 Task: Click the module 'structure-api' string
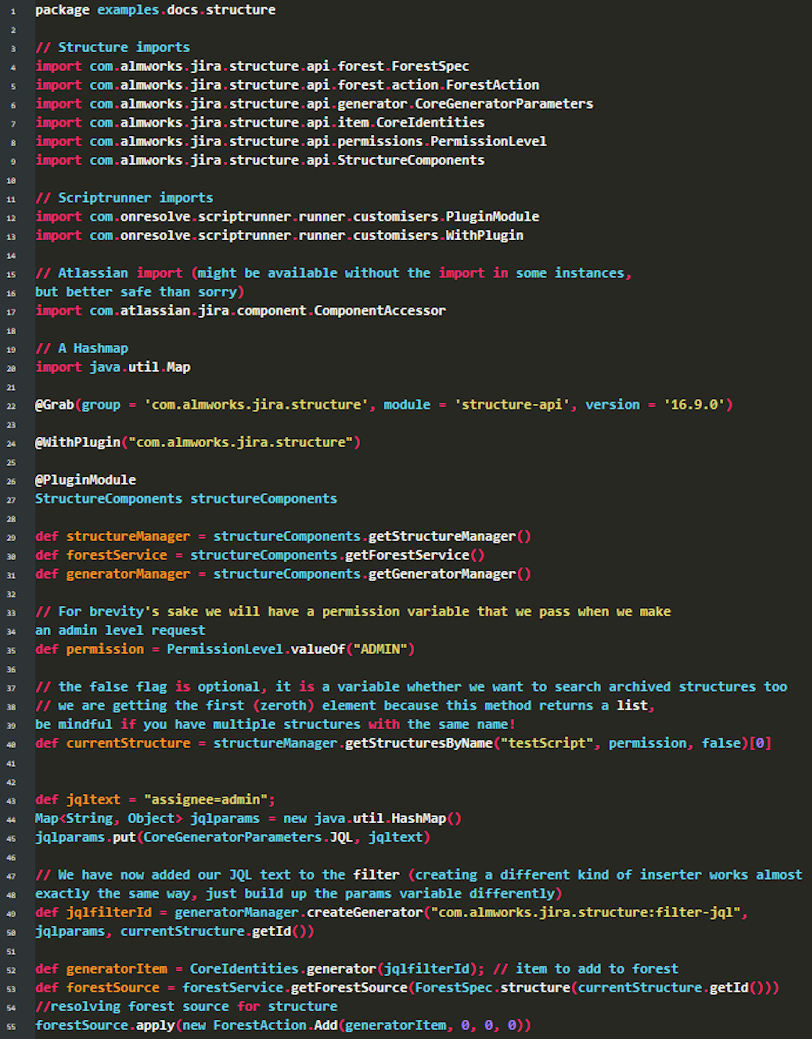point(512,404)
